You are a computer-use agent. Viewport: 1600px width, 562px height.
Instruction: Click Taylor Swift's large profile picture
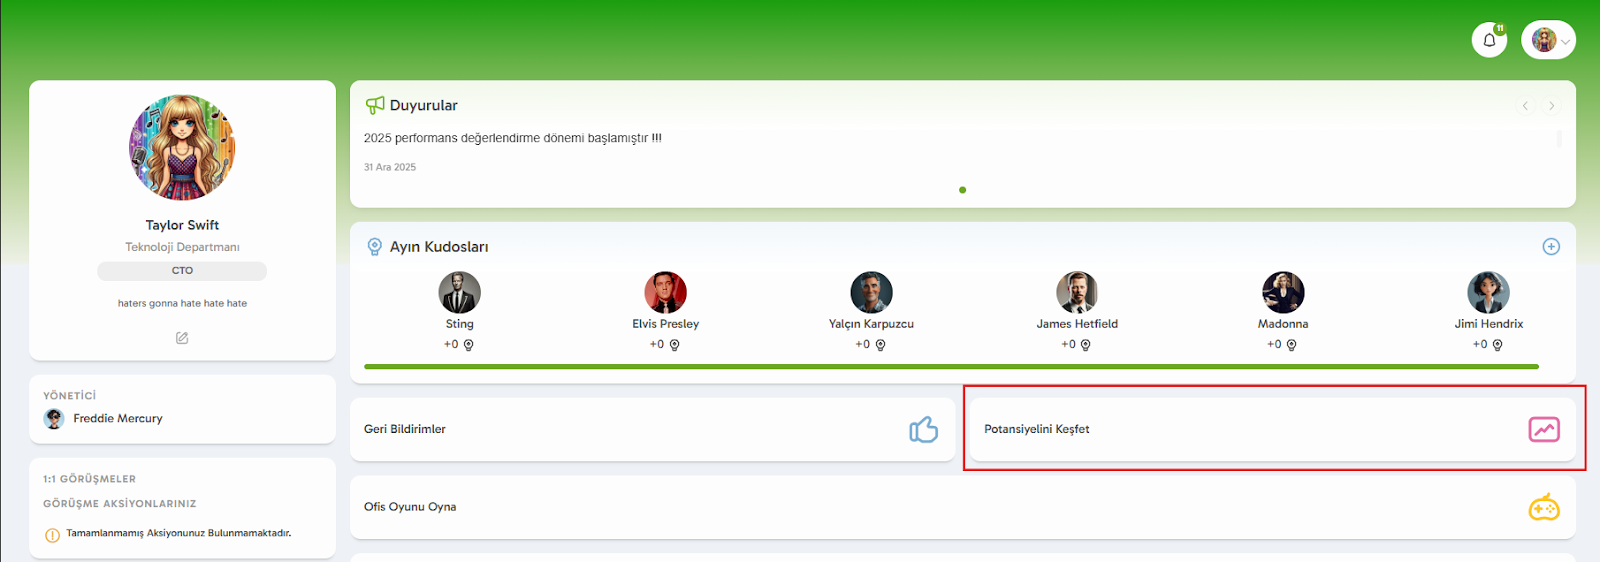pyautogui.click(x=182, y=148)
